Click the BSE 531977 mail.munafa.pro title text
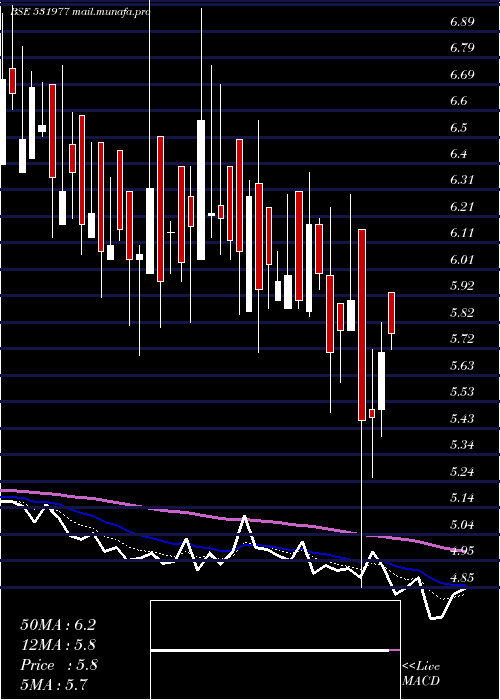 79,12
